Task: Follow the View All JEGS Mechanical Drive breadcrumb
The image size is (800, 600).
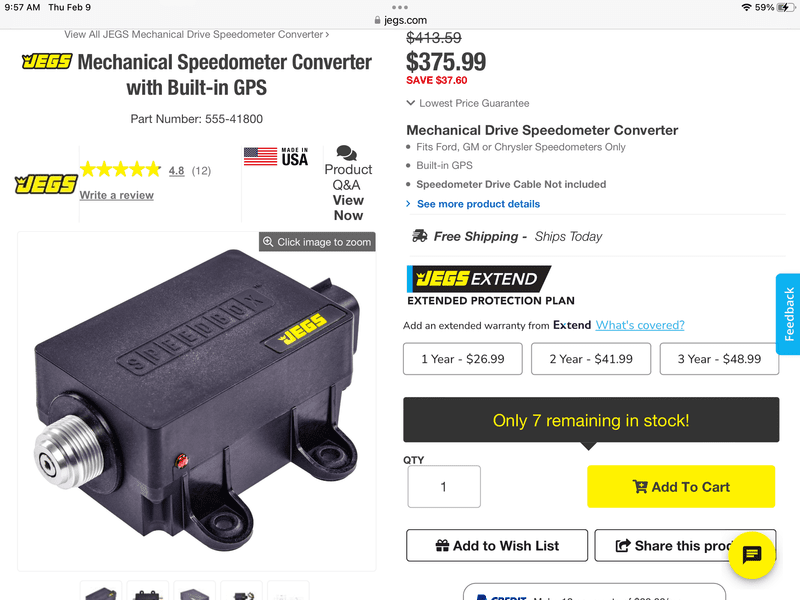Action: (197, 34)
